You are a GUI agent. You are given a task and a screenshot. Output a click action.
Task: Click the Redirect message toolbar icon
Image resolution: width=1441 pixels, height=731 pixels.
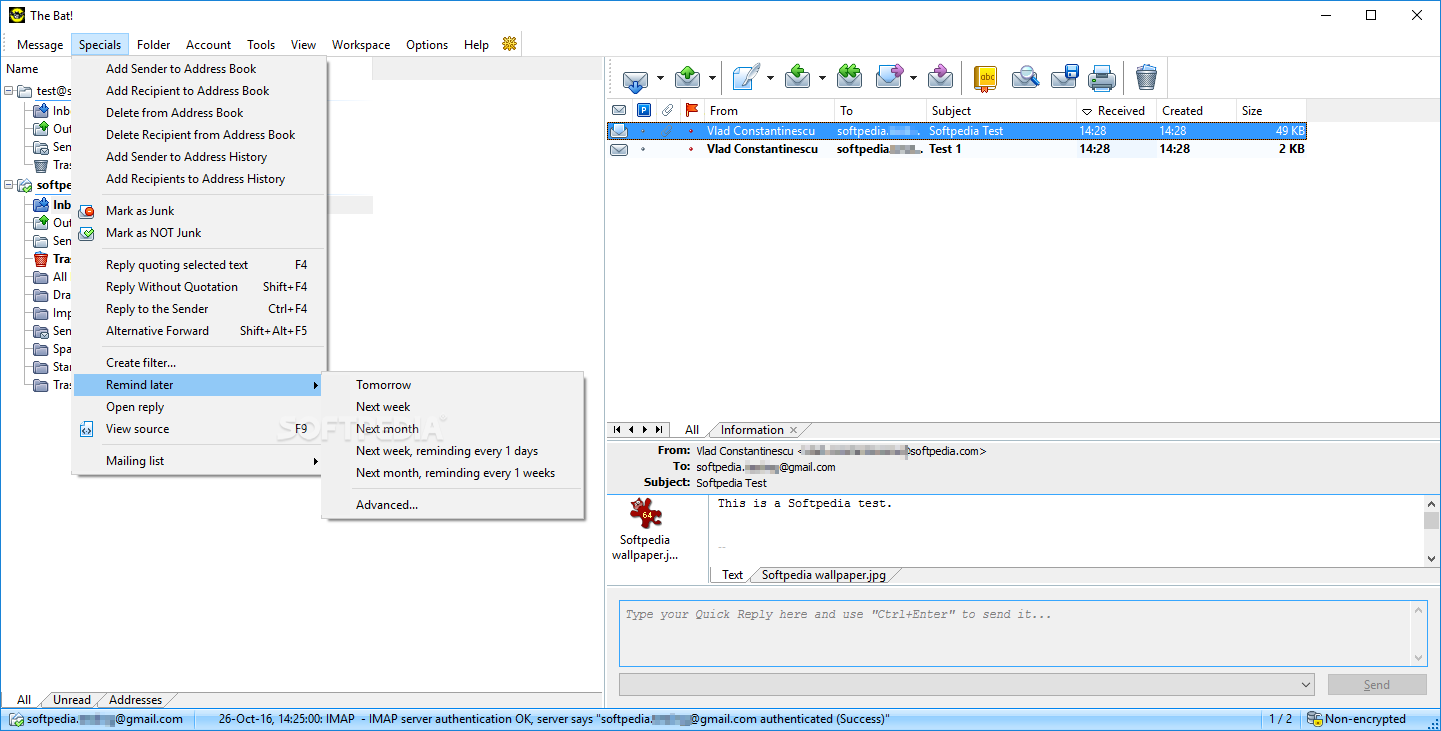(941, 78)
